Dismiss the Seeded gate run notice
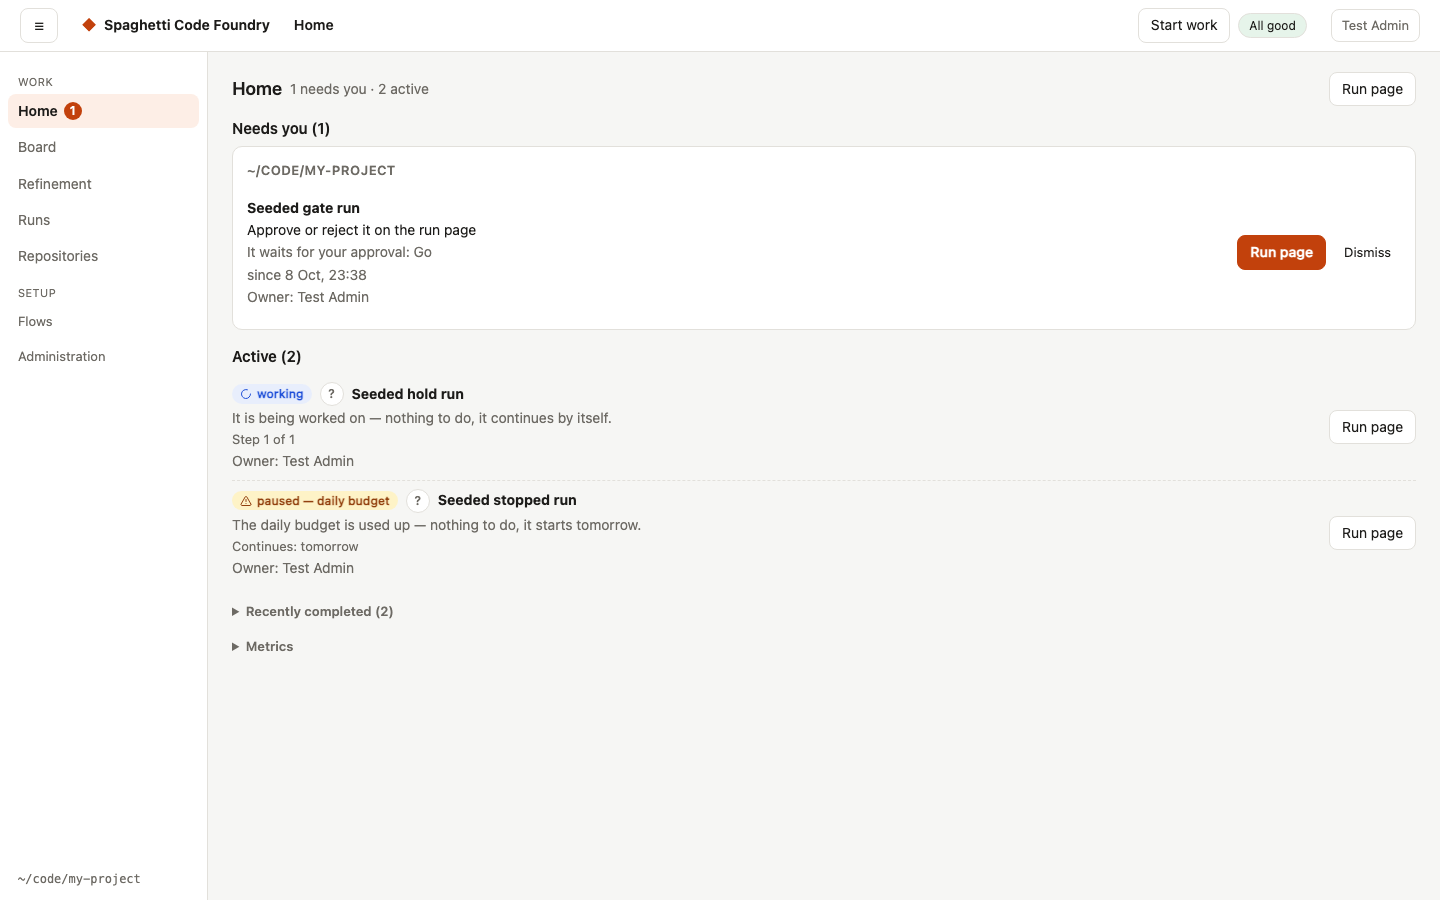Screen dimensions: 1440x900 click(x=1367, y=253)
